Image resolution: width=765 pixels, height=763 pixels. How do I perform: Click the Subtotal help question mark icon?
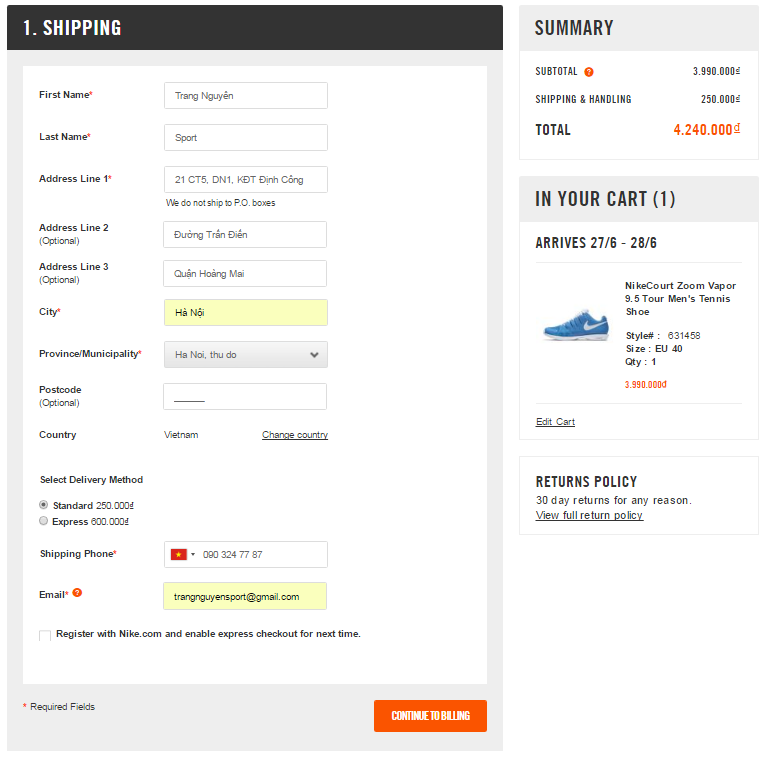pyautogui.click(x=589, y=72)
